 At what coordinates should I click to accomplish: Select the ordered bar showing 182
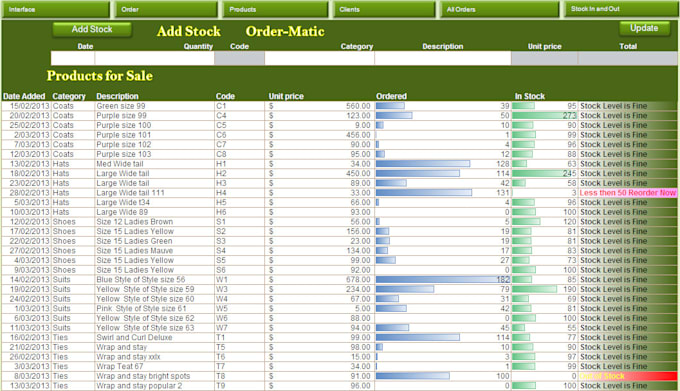[443, 280]
